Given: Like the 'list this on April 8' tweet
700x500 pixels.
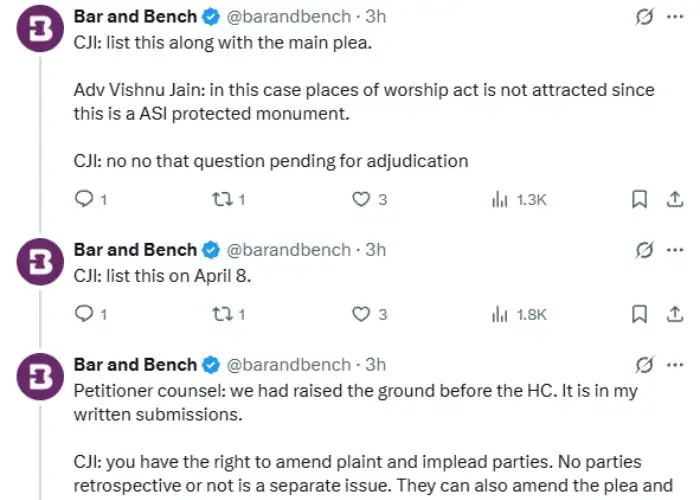Looking at the screenshot, I should [369, 315].
